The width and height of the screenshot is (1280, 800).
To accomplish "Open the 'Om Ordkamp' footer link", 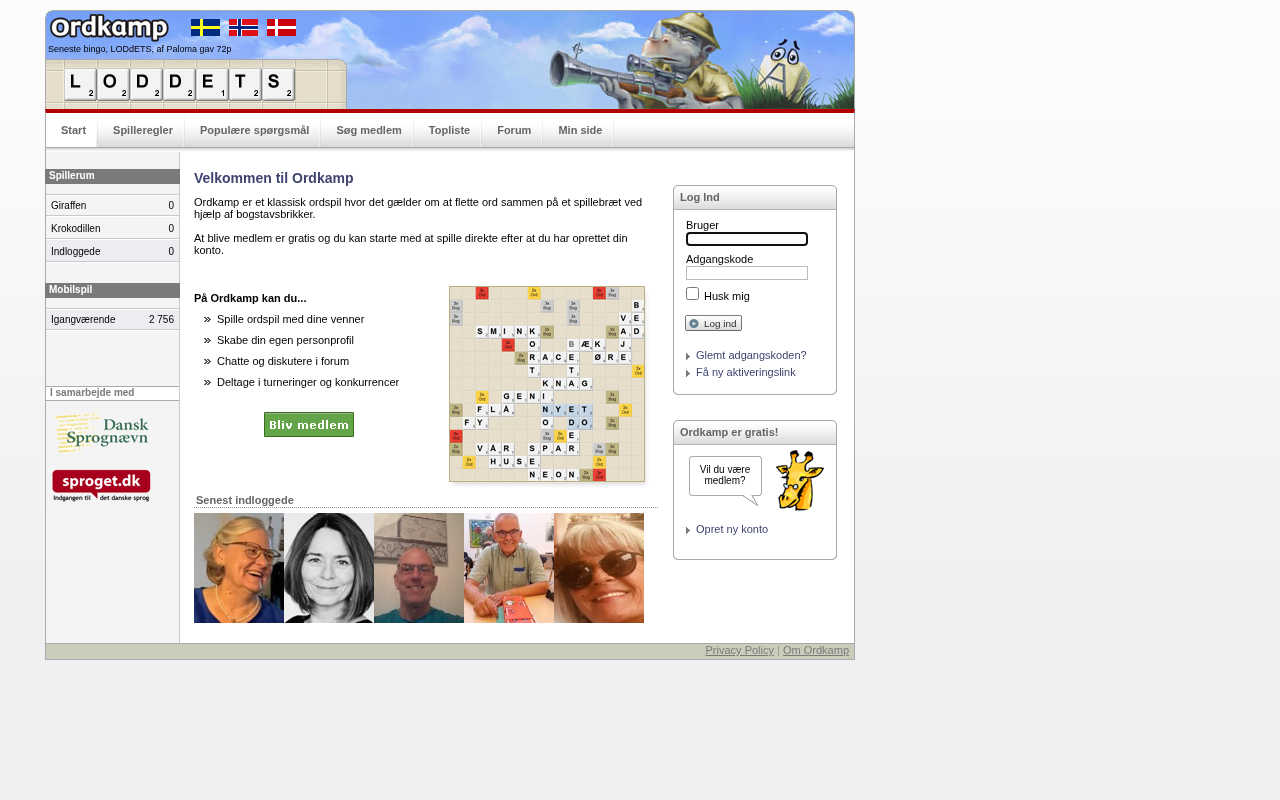I will click(x=816, y=650).
